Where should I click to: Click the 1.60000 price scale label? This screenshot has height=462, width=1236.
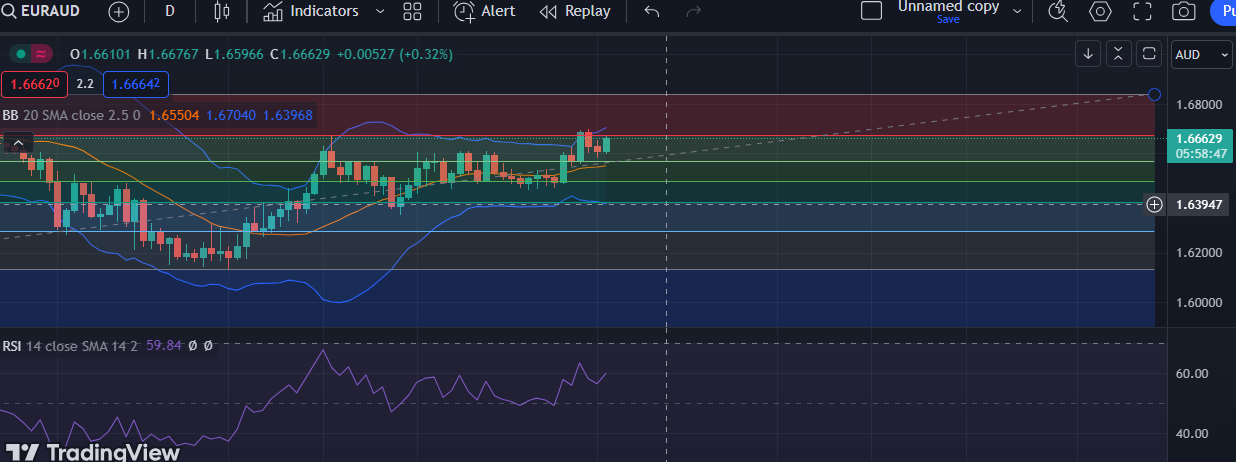pyautogui.click(x=1199, y=302)
